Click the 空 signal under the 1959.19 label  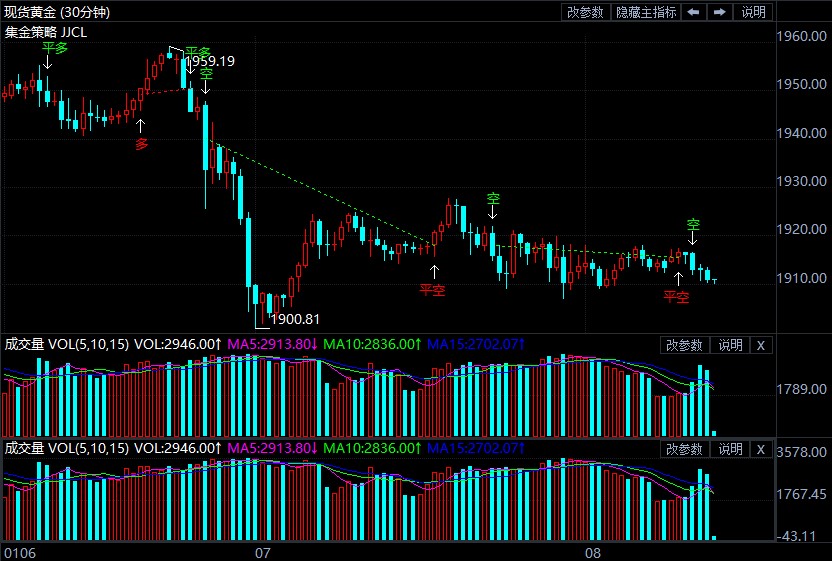click(x=206, y=73)
